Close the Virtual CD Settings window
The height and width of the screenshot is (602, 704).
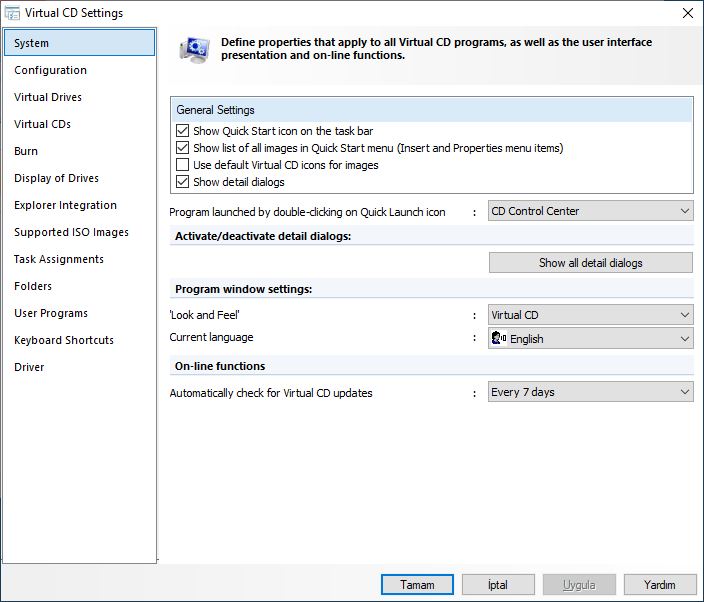pyautogui.click(x=687, y=13)
